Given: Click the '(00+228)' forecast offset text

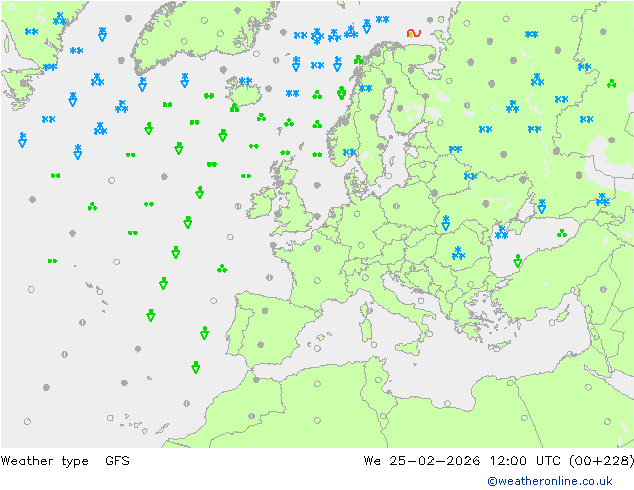Looking at the screenshot, I should click(x=601, y=461).
